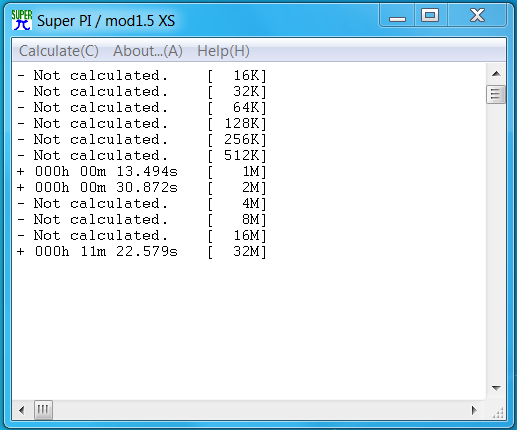Click the vertical scrollbar down arrow

(496, 388)
